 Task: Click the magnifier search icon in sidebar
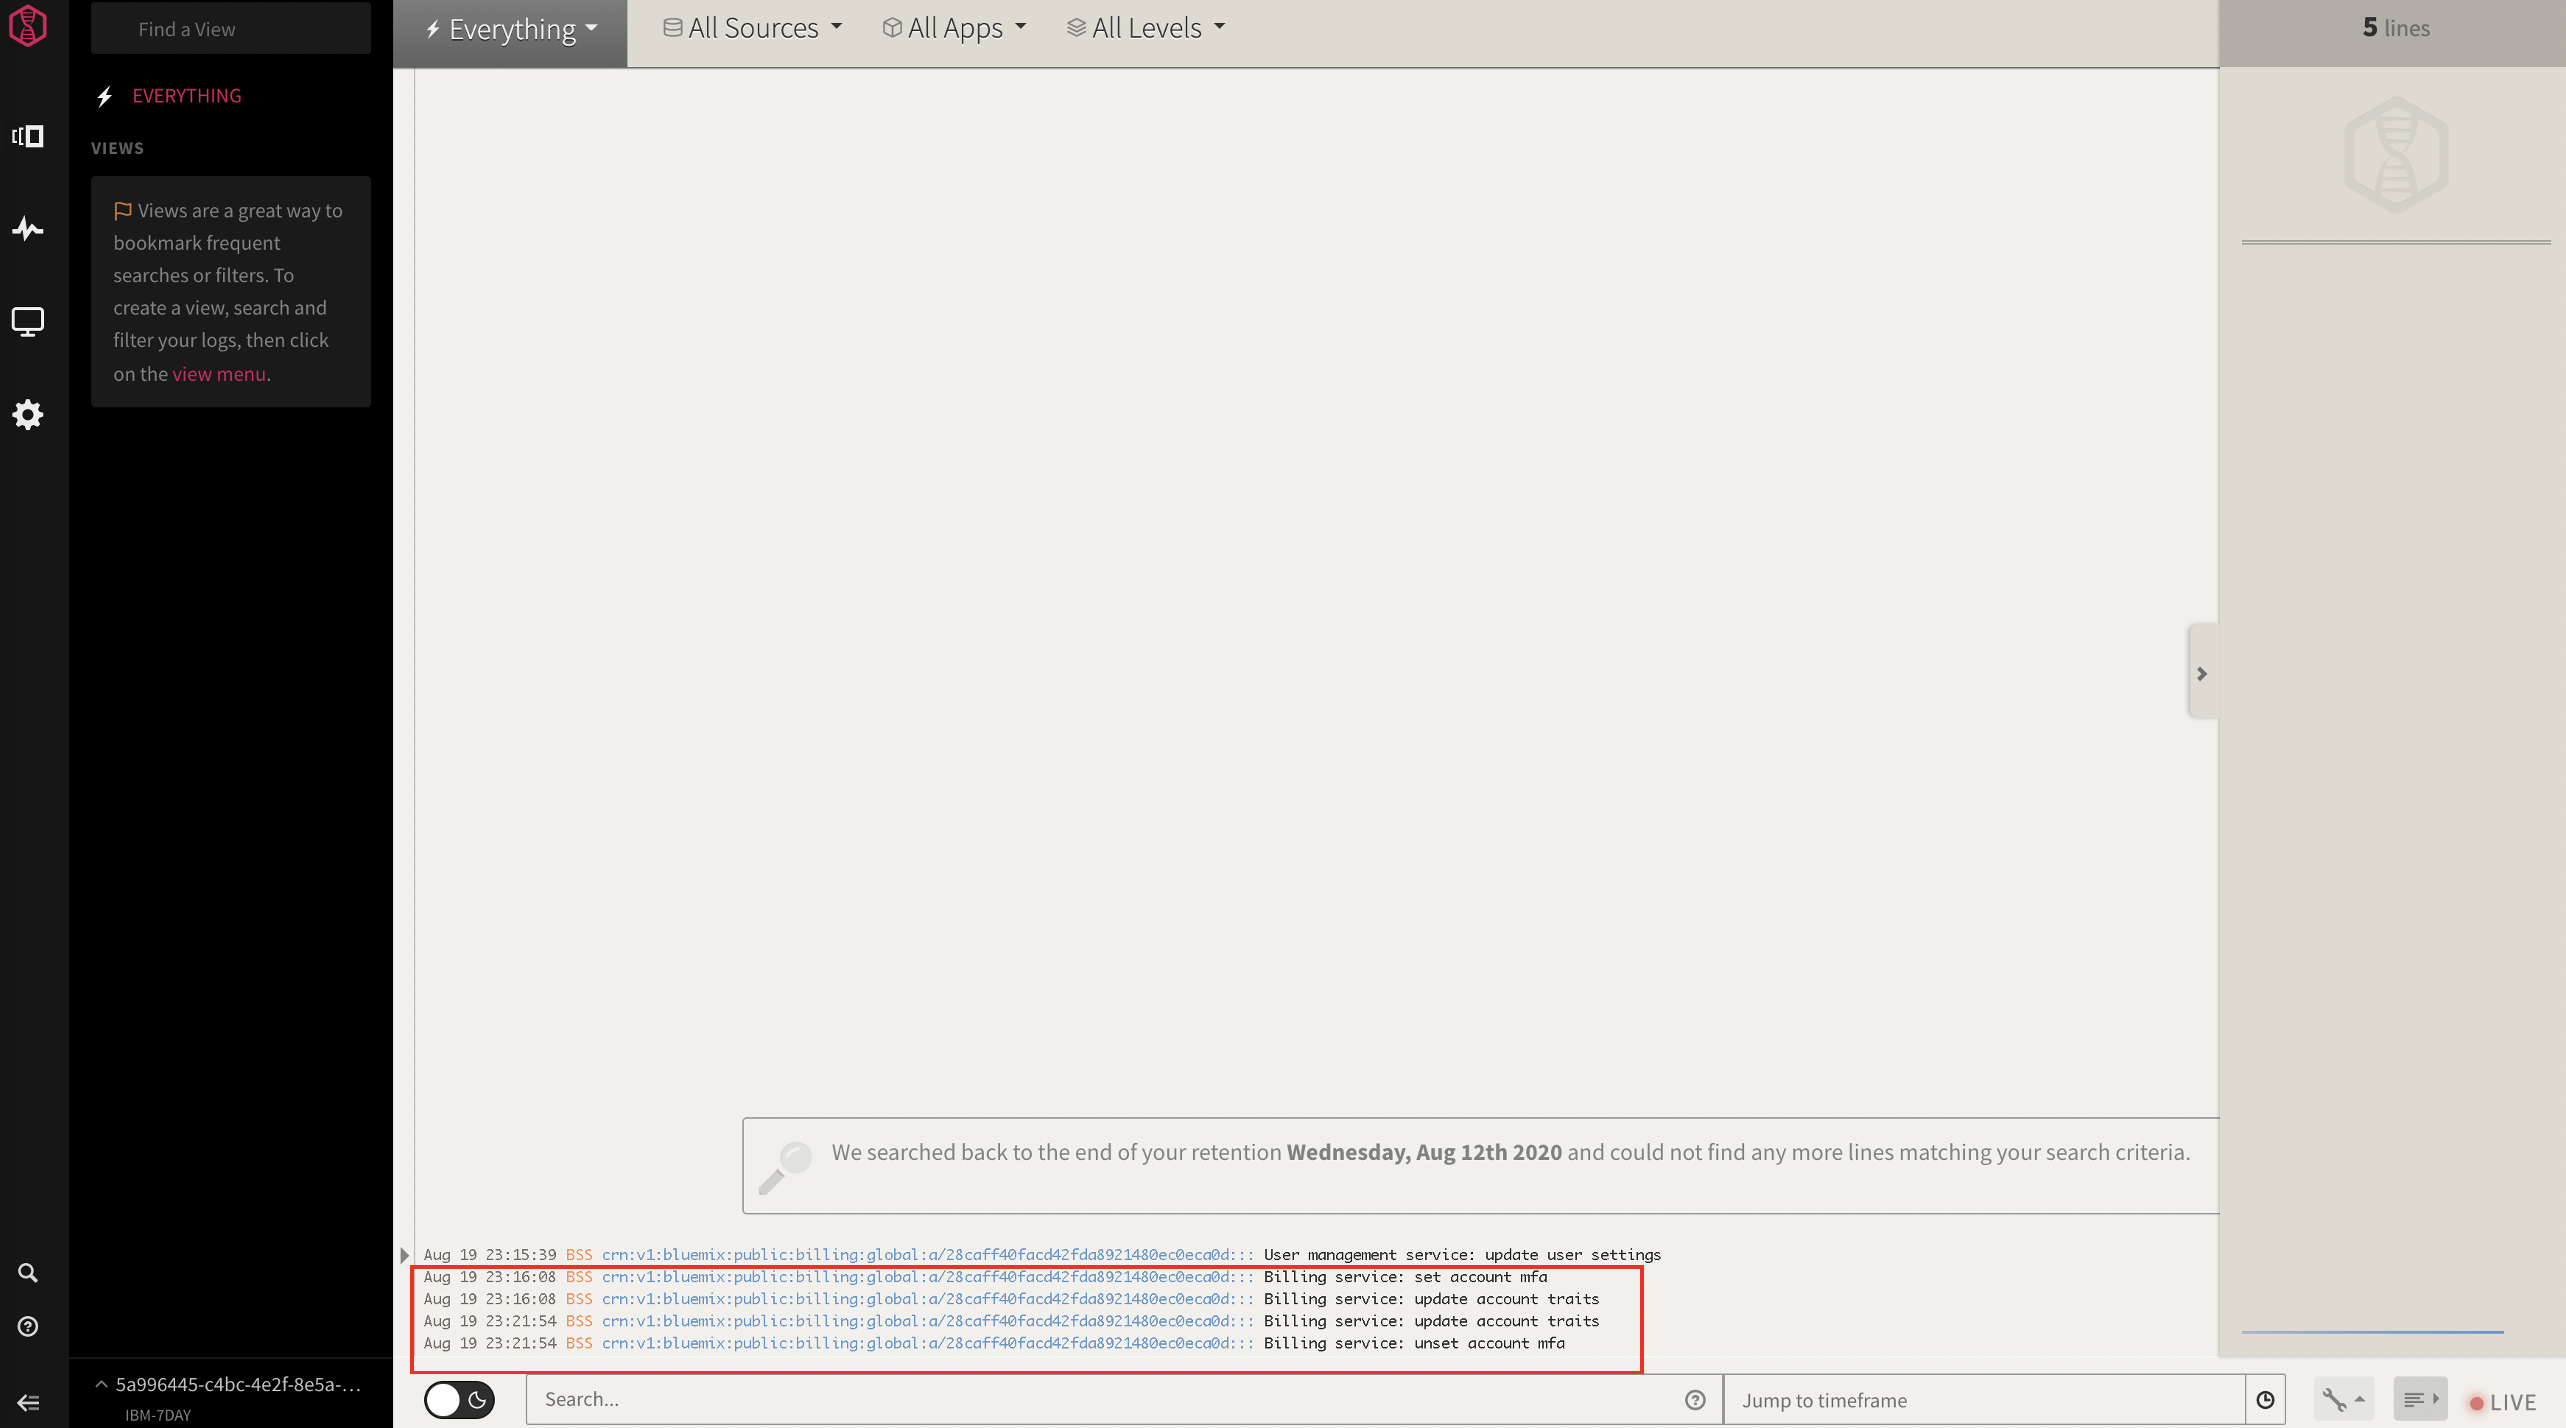pos(28,1273)
